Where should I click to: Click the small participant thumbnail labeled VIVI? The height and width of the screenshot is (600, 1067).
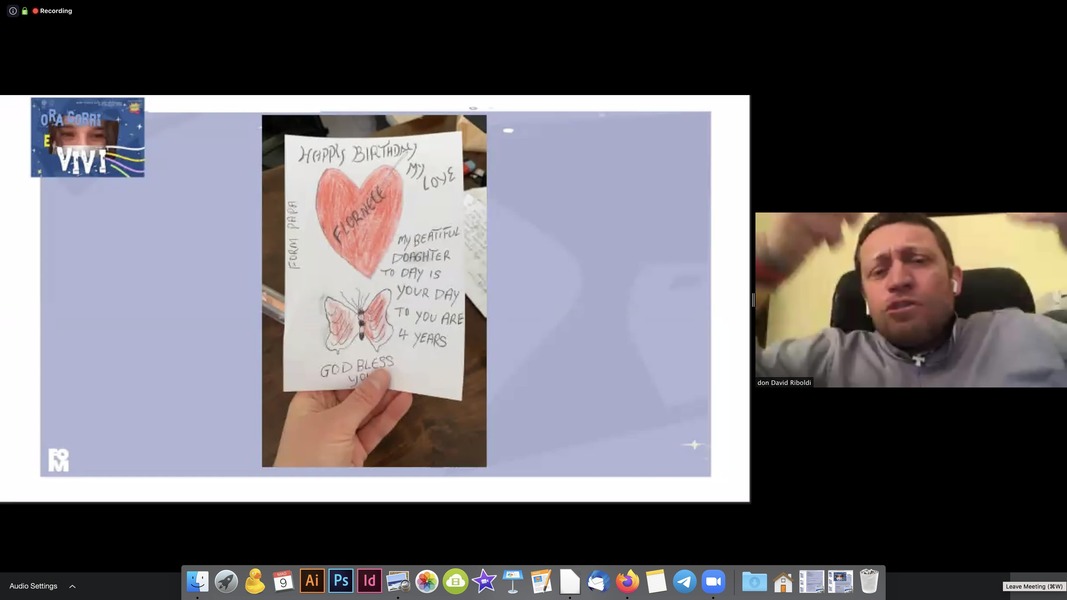(88, 137)
